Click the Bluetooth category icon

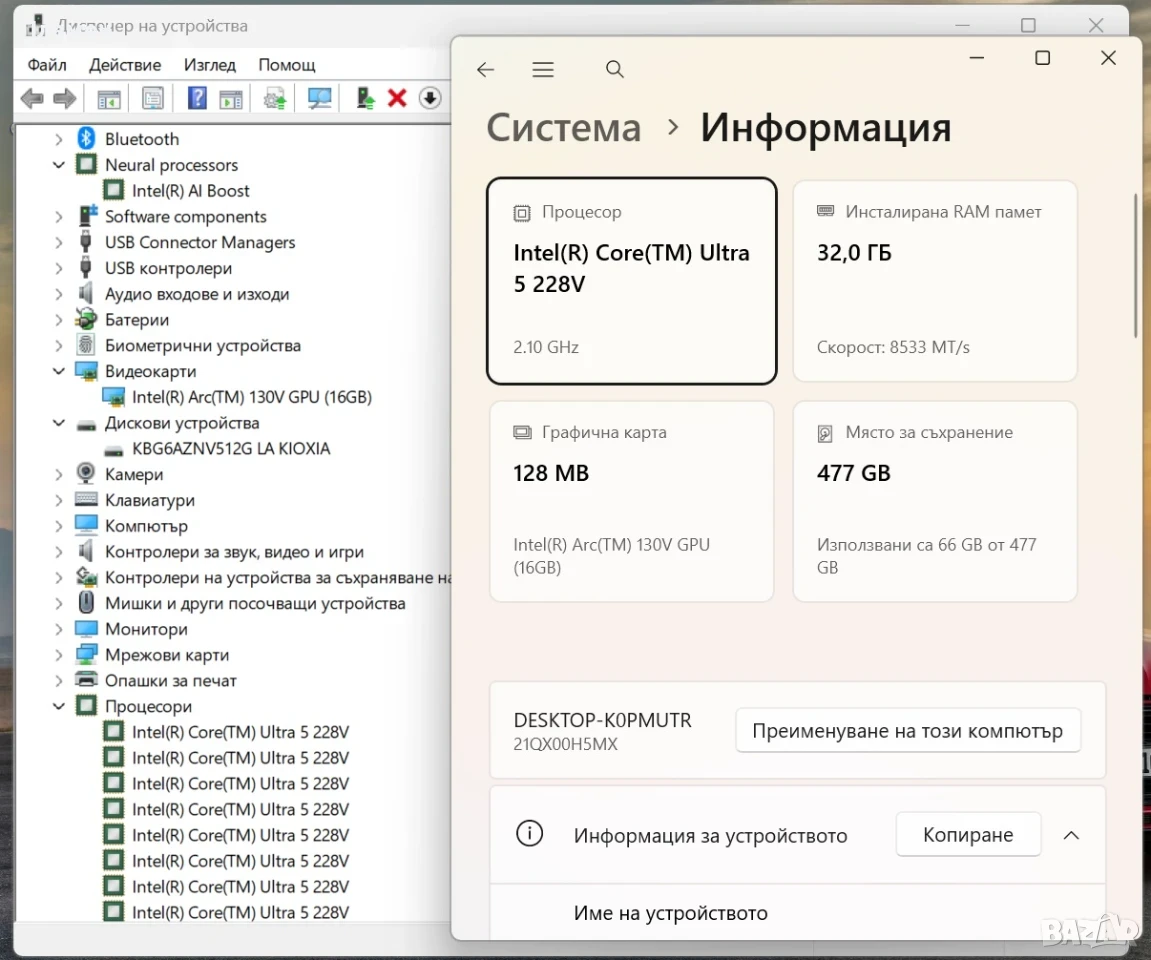(86, 138)
